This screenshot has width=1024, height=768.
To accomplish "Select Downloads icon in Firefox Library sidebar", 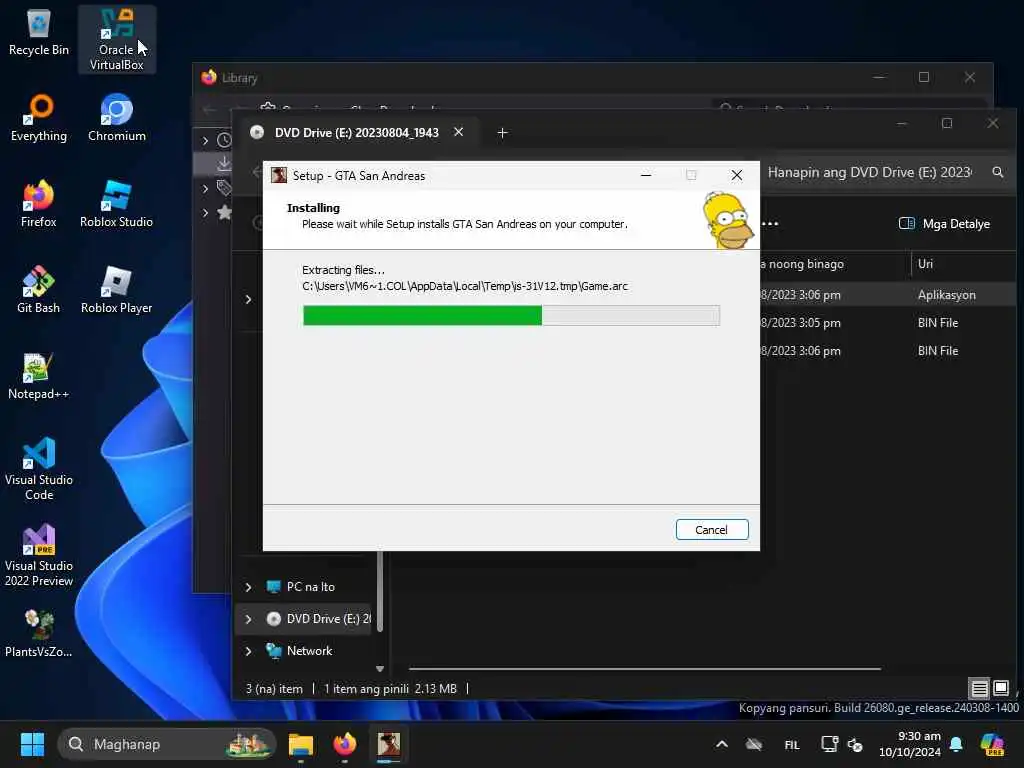I will point(224,163).
